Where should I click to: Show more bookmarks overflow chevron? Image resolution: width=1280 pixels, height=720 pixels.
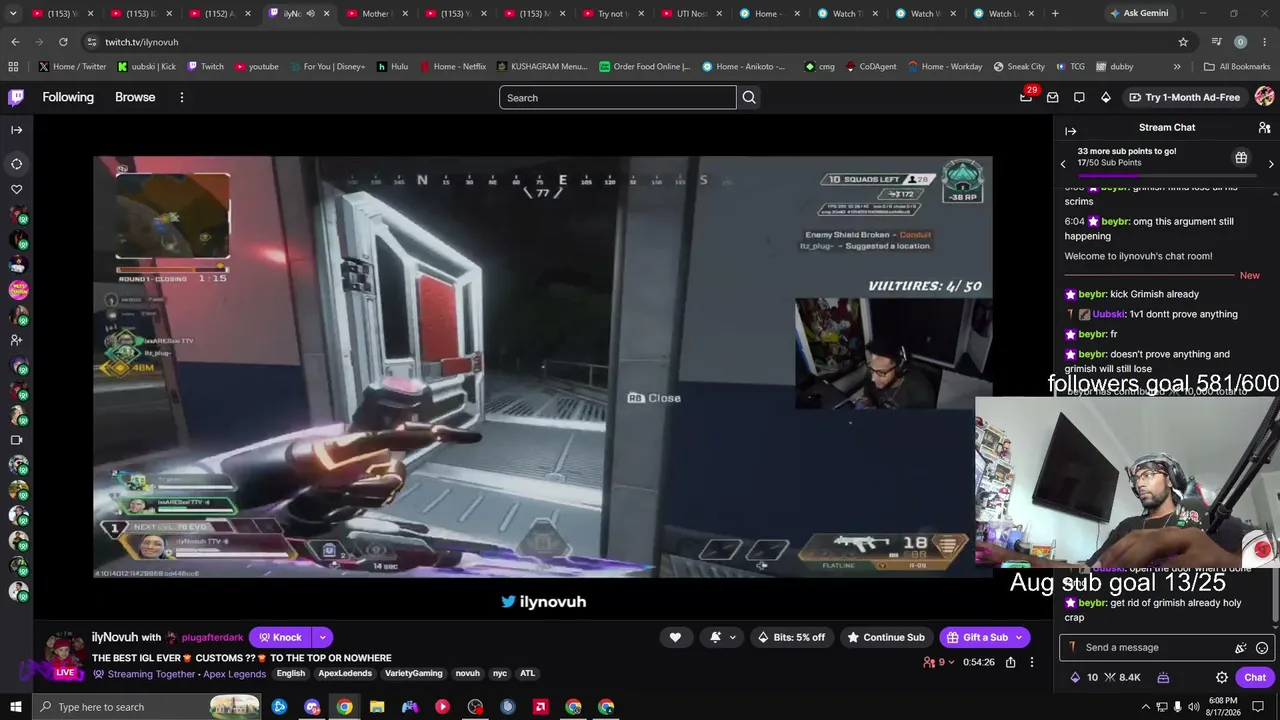pos(1177,67)
